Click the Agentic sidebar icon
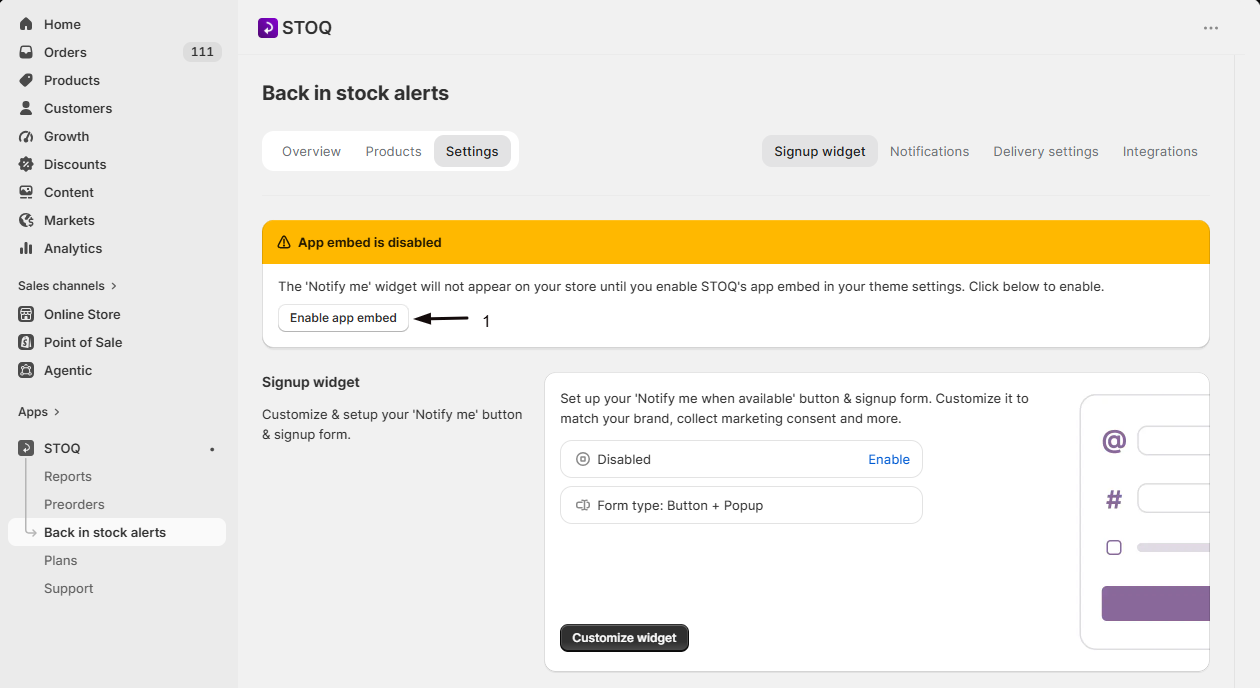The image size is (1260, 688). click(x=26, y=370)
